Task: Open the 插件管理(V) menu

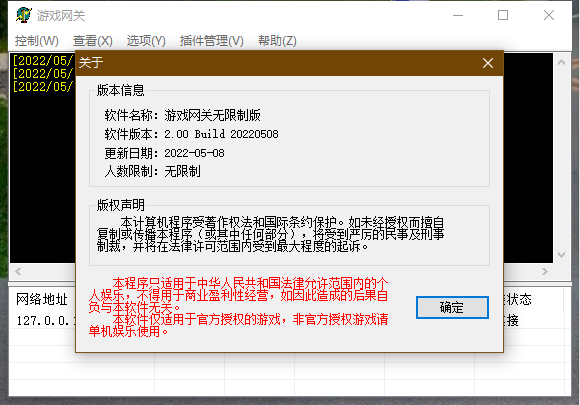Action: [x=212, y=40]
